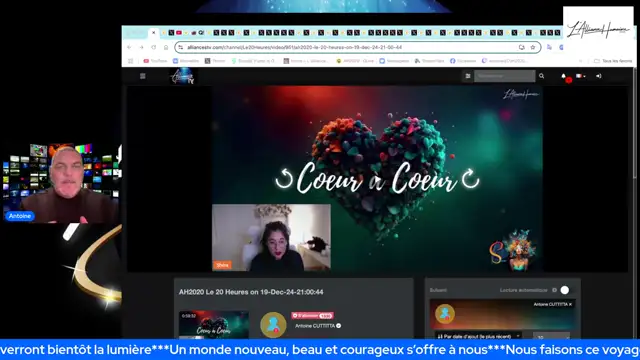Go back with browser back arrow

[129, 47]
